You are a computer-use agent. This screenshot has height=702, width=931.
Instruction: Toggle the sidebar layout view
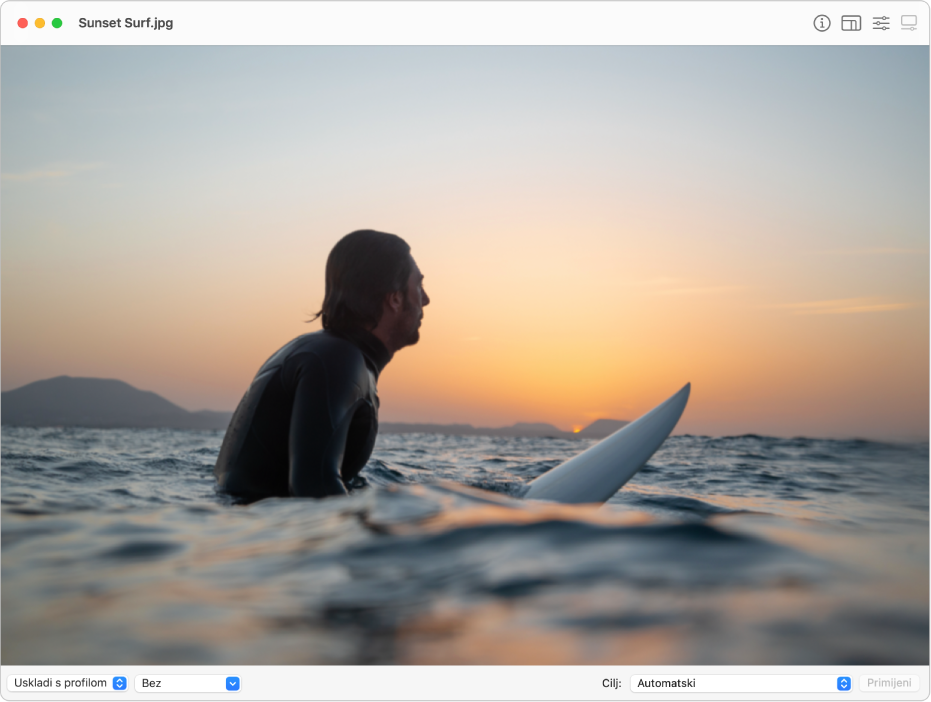(x=851, y=22)
